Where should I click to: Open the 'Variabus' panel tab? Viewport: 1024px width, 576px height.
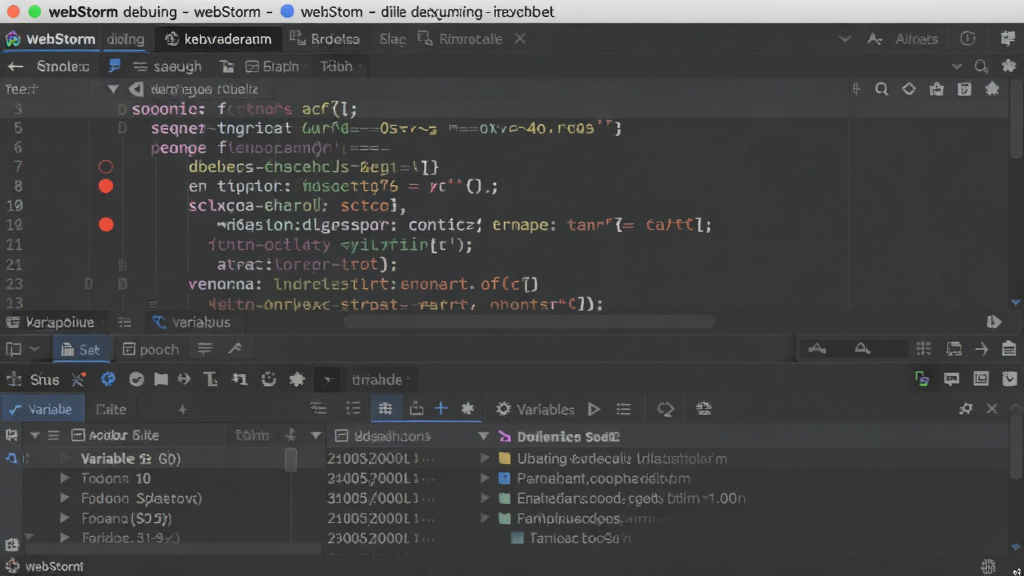click(x=191, y=323)
